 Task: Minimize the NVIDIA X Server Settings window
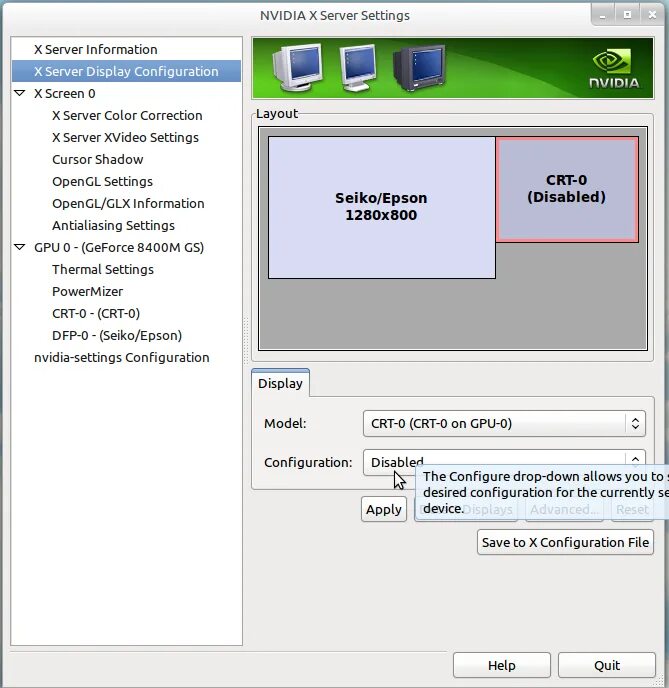coord(602,15)
